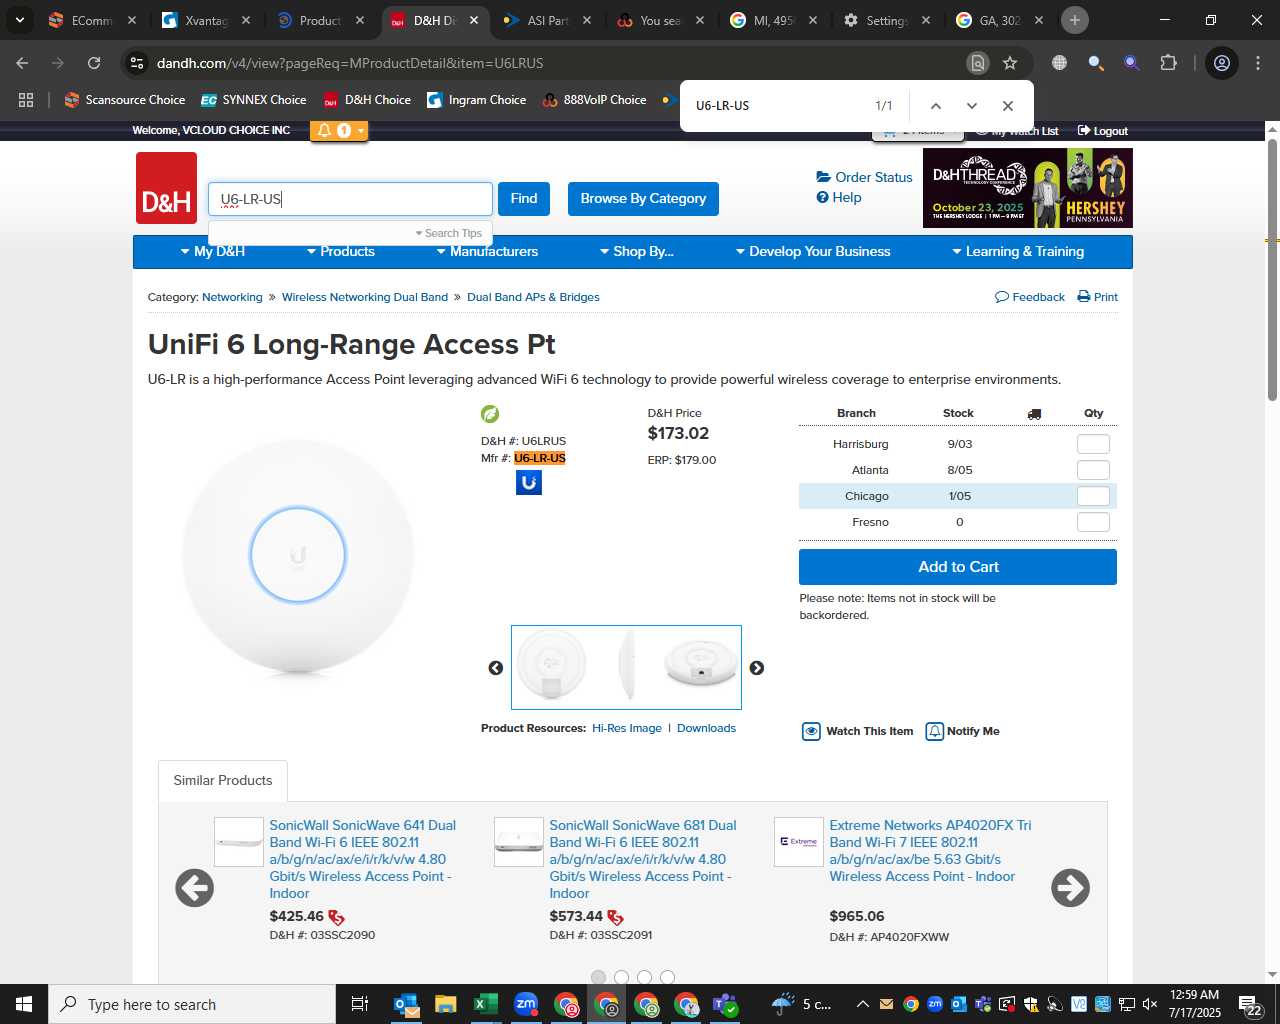Viewport: 1280px width, 1024px height.
Task: Open Chrome profile avatar
Action: click(1222, 63)
